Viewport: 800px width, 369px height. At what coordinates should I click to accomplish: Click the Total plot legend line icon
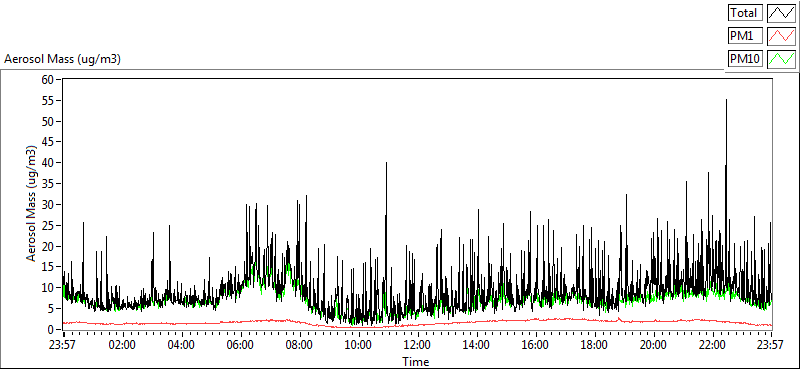click(781, 13)
